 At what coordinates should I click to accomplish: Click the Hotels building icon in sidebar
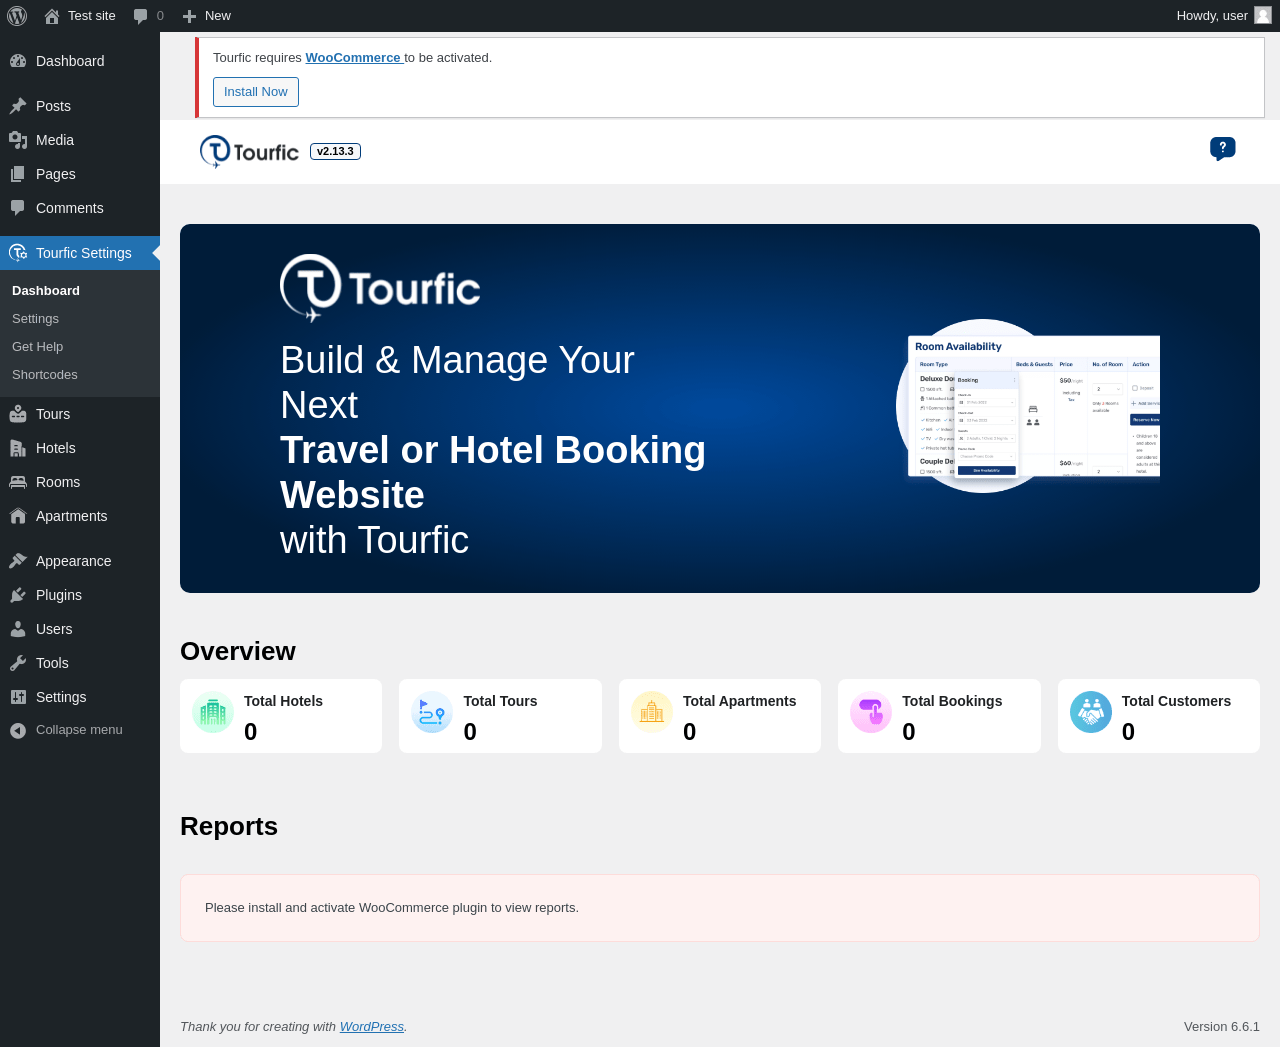coord(18,448)
